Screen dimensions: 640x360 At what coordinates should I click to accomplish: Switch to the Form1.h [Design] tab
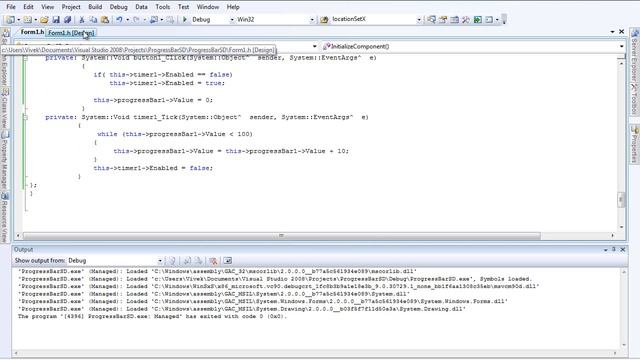pyautogui.click(x=71, y=33)
